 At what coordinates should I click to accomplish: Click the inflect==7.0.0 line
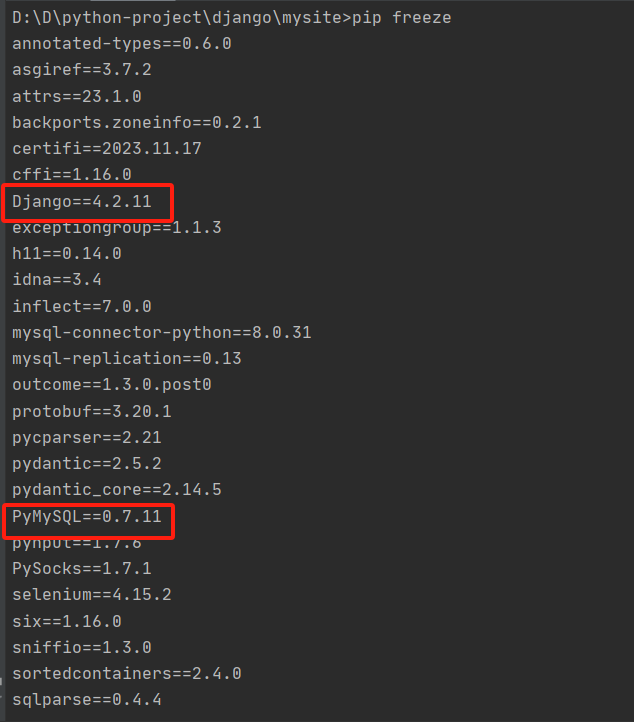coord(82,306)
